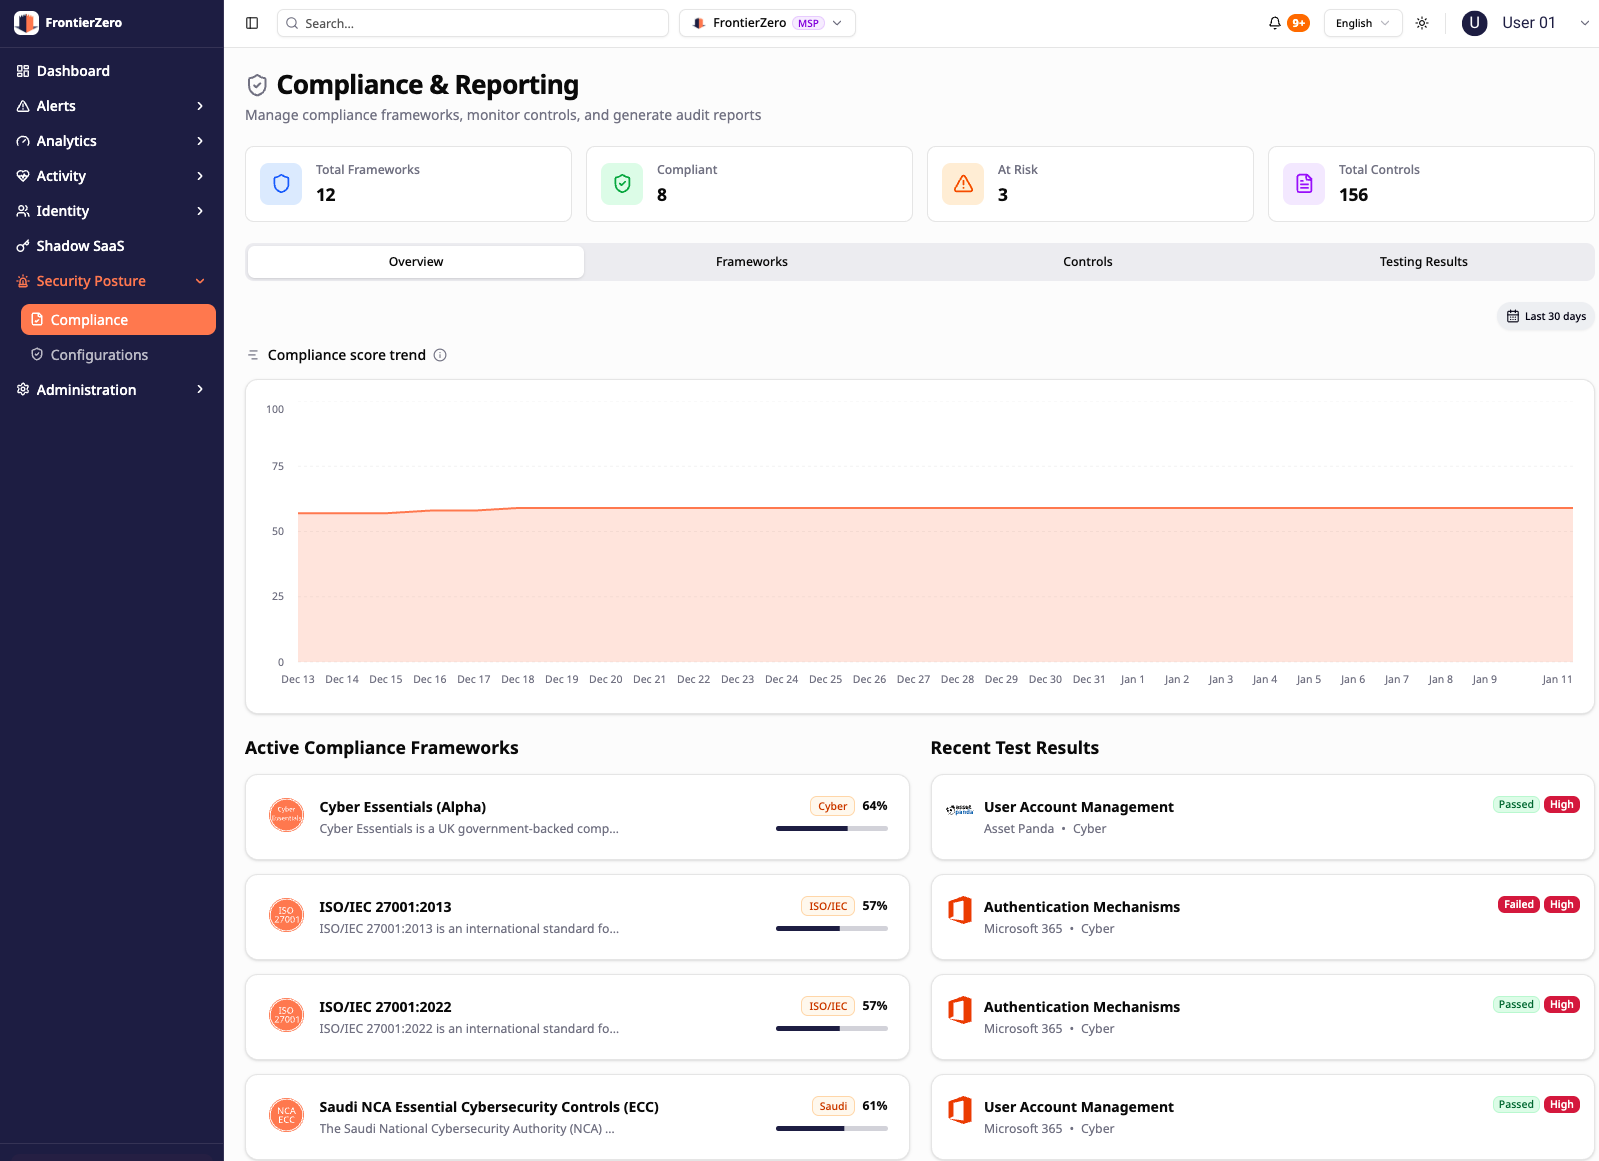Click the FrontierZero logo in the sidebar

(27, 23)
